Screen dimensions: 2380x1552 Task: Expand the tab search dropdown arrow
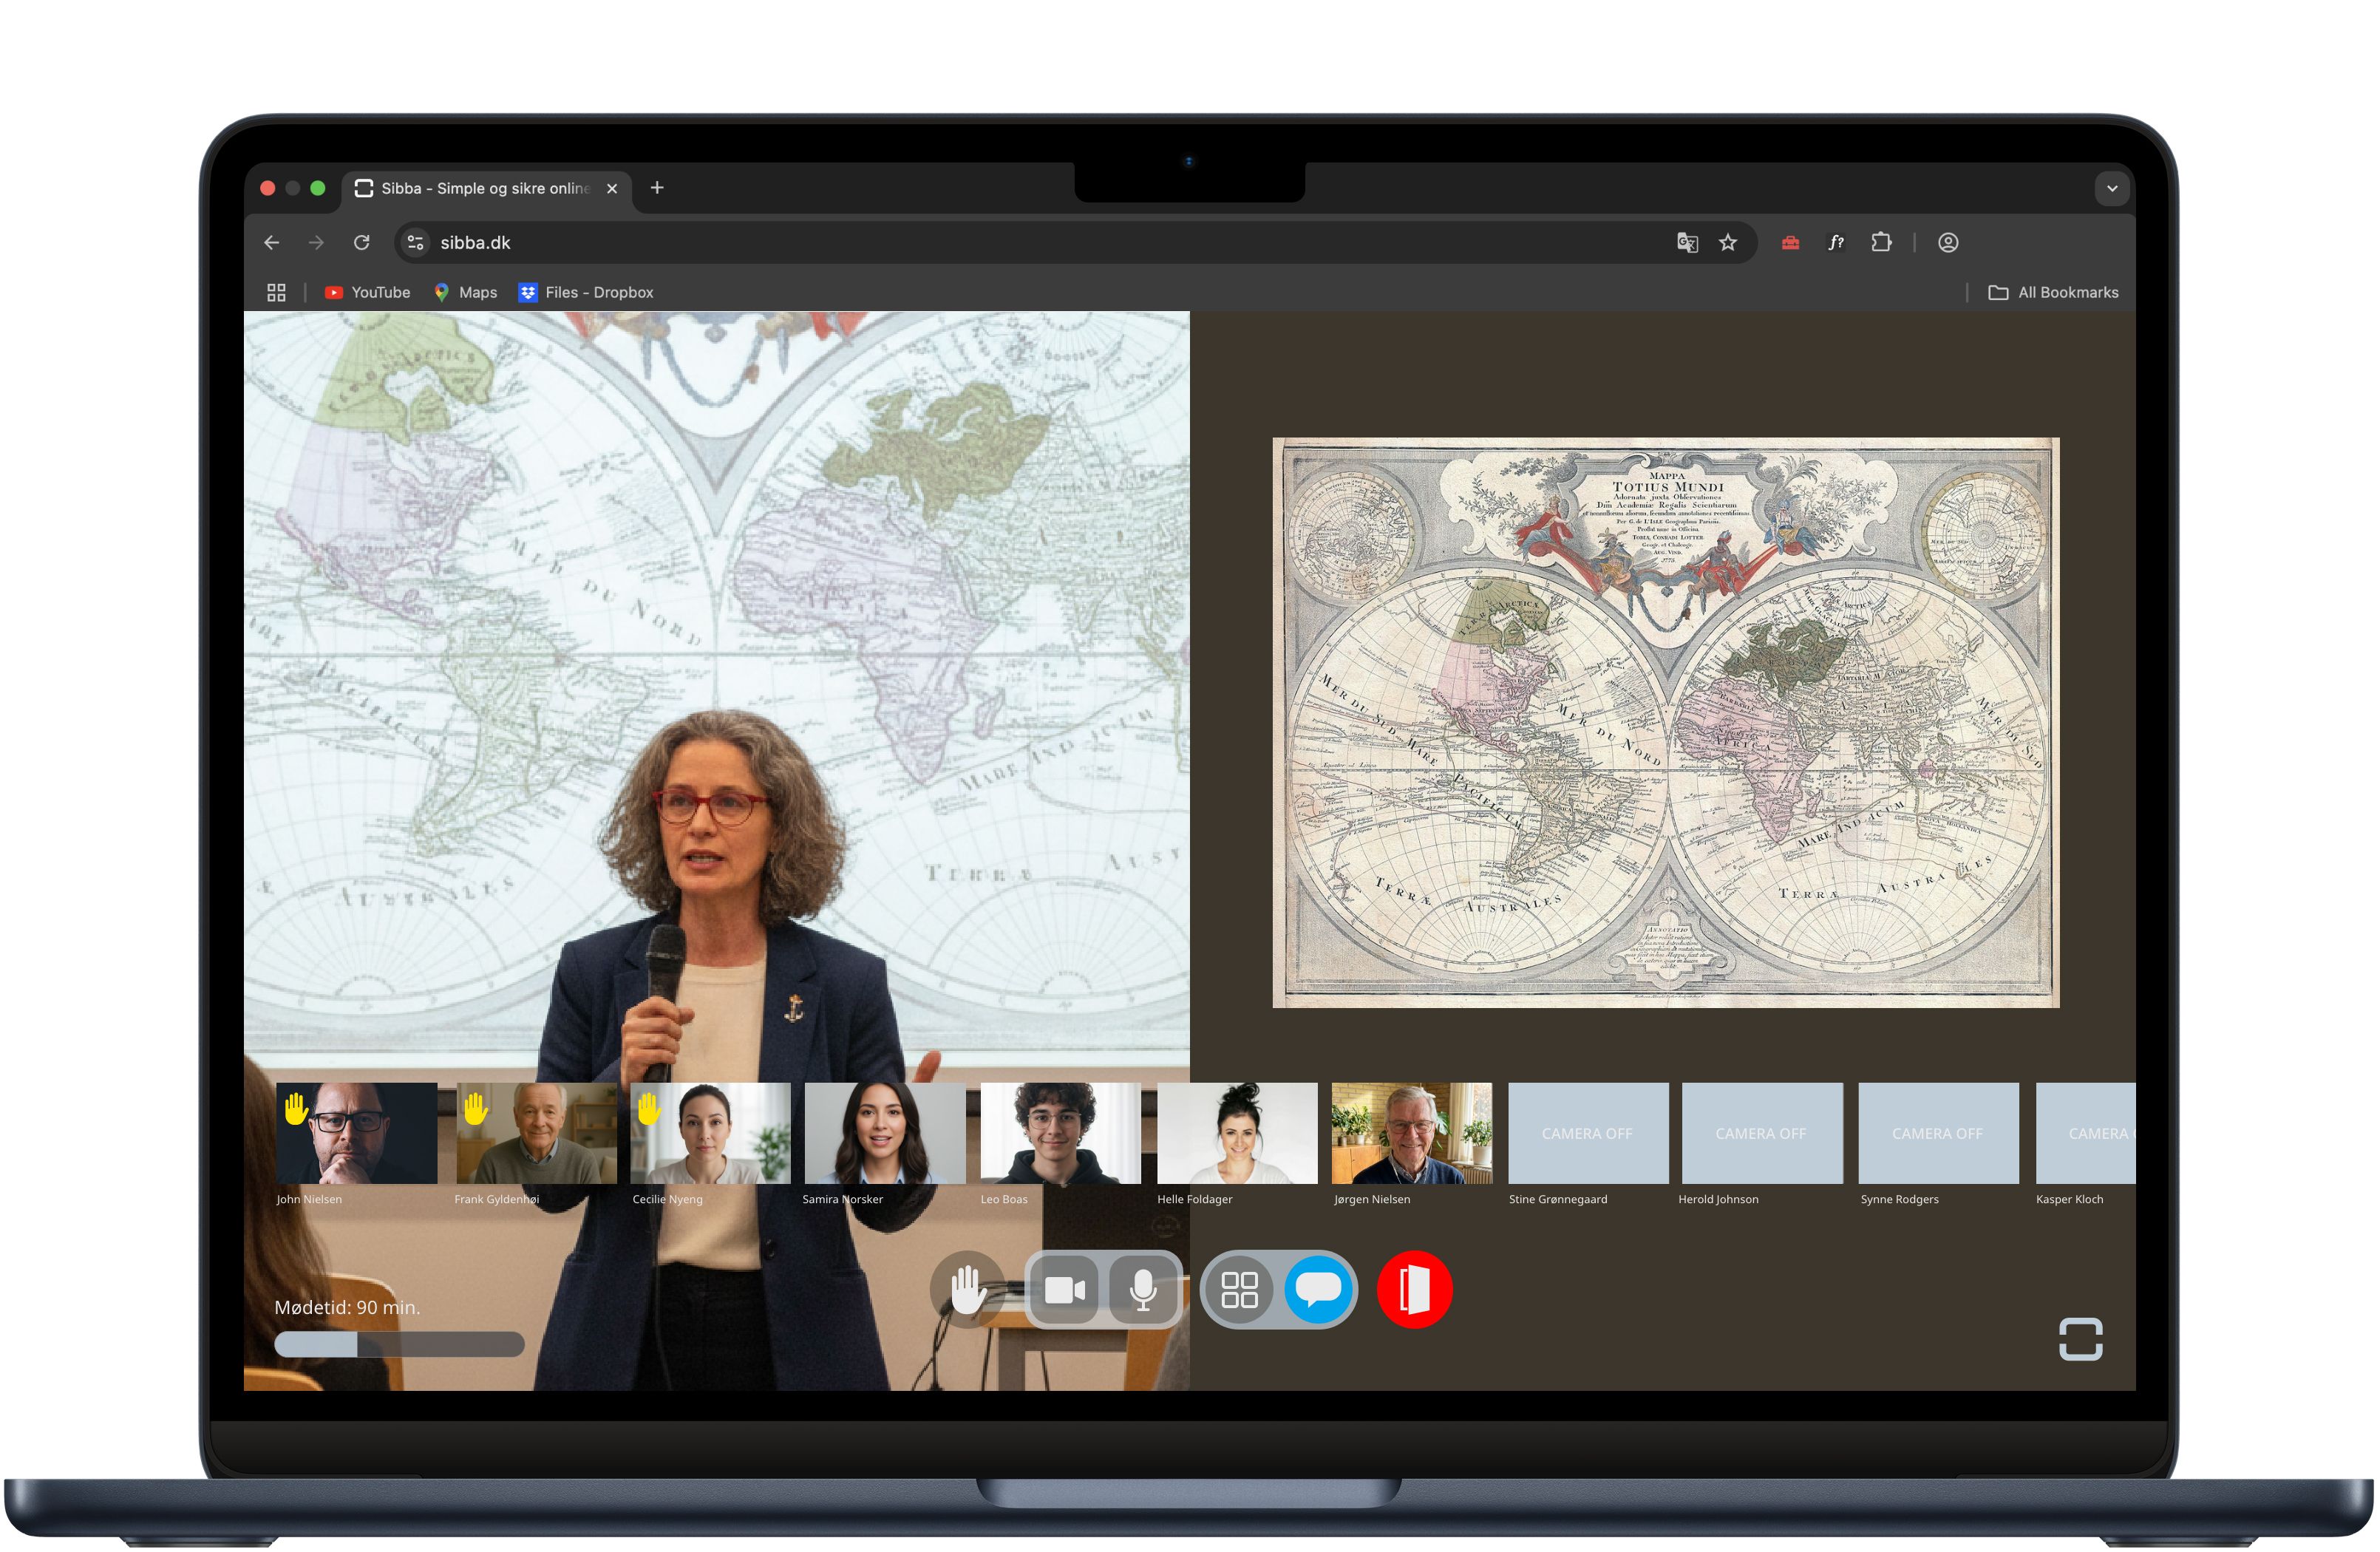(x=2112, y=188)
